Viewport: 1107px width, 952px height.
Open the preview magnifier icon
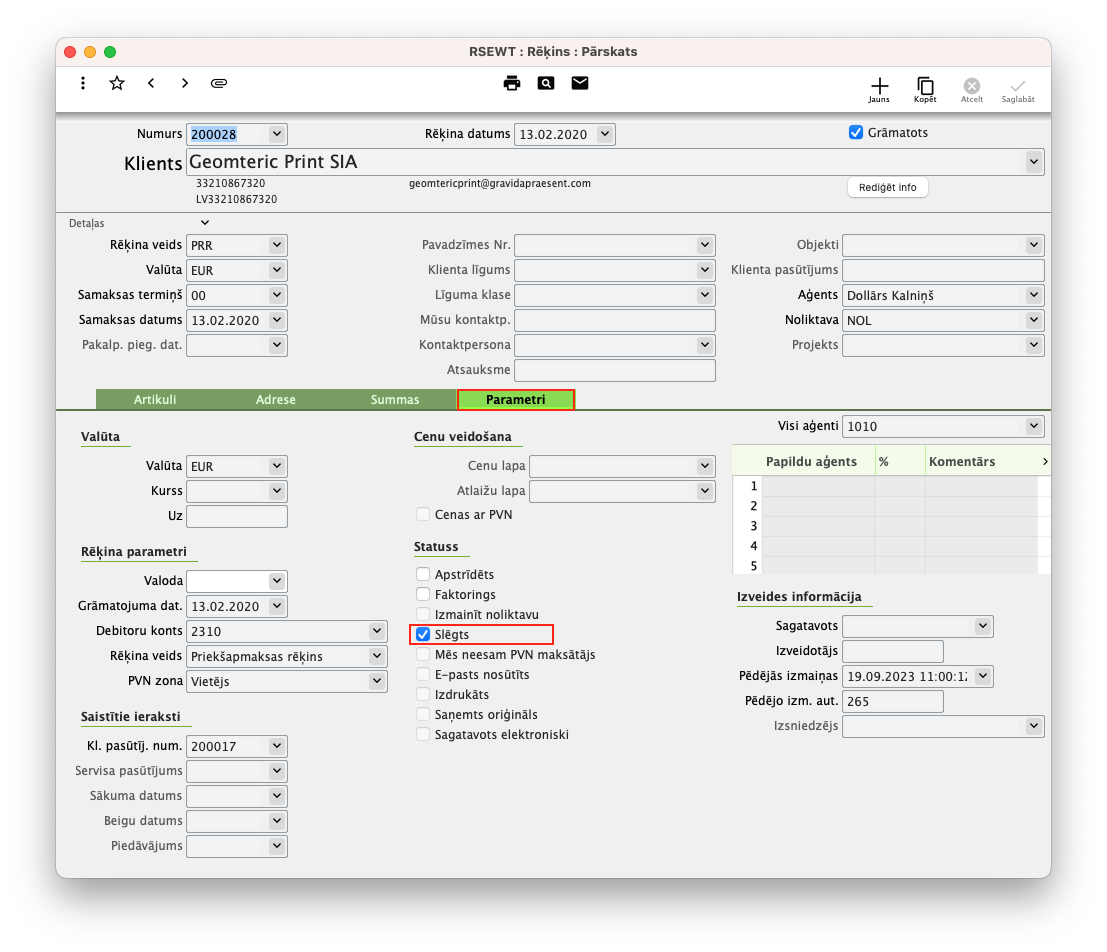click(545, 83)
